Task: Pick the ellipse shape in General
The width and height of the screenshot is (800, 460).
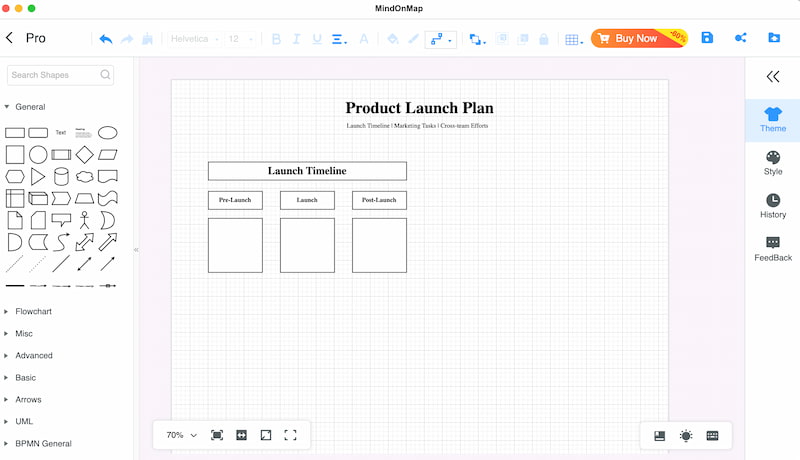Action: 108,133
